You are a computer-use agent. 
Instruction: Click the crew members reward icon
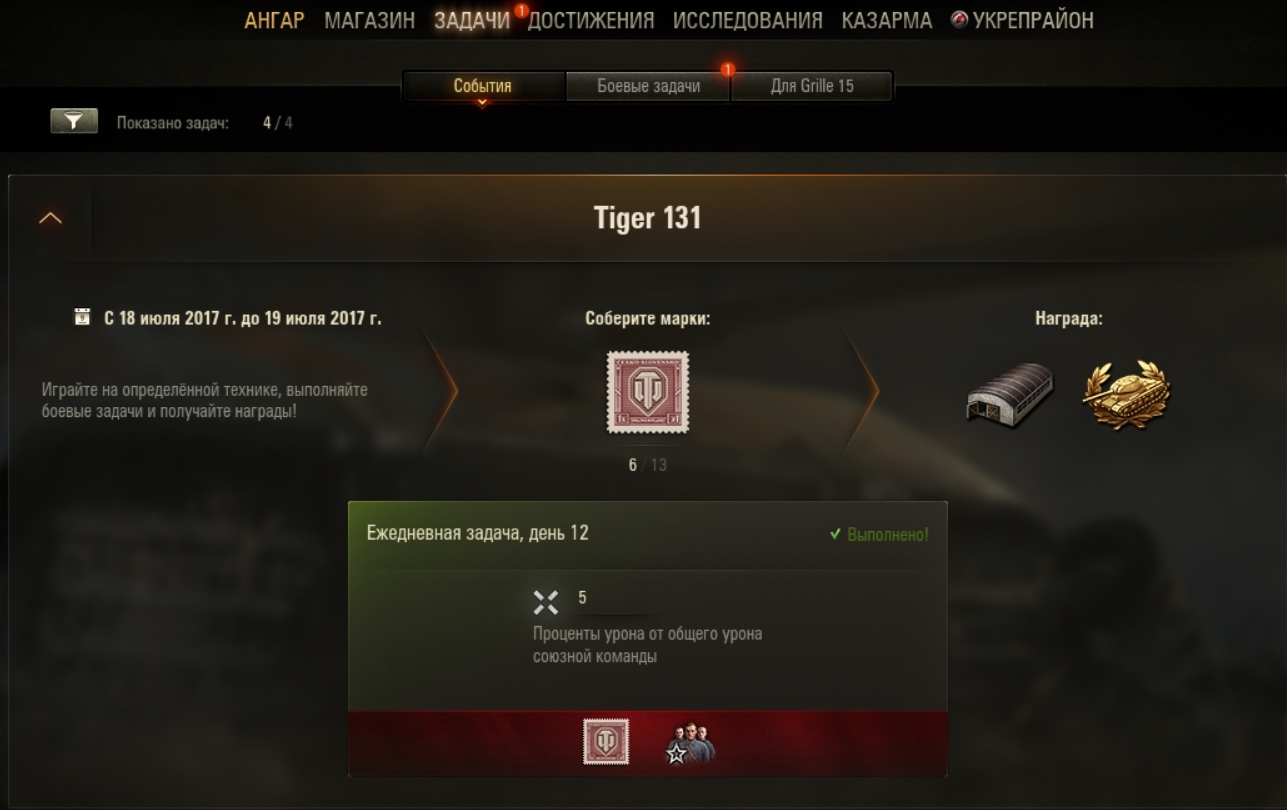691,743
